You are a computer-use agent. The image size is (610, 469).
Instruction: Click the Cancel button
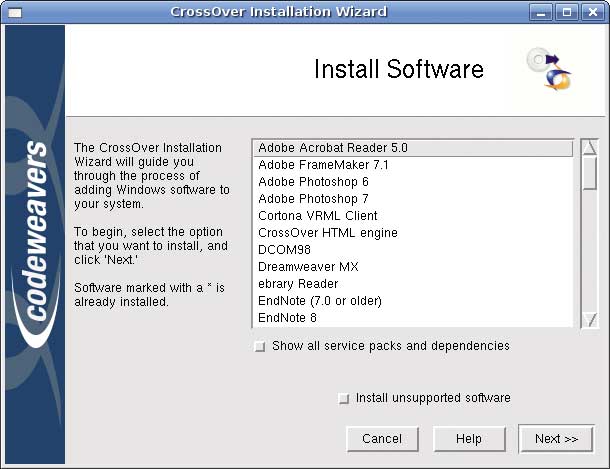[x=382, y=439]
